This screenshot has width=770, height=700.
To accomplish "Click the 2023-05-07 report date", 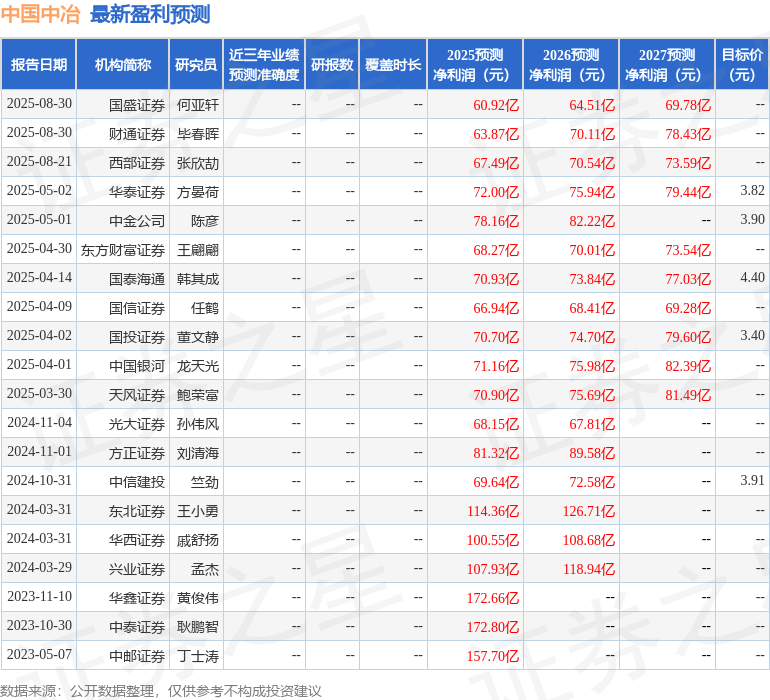I will coord(39,655).
